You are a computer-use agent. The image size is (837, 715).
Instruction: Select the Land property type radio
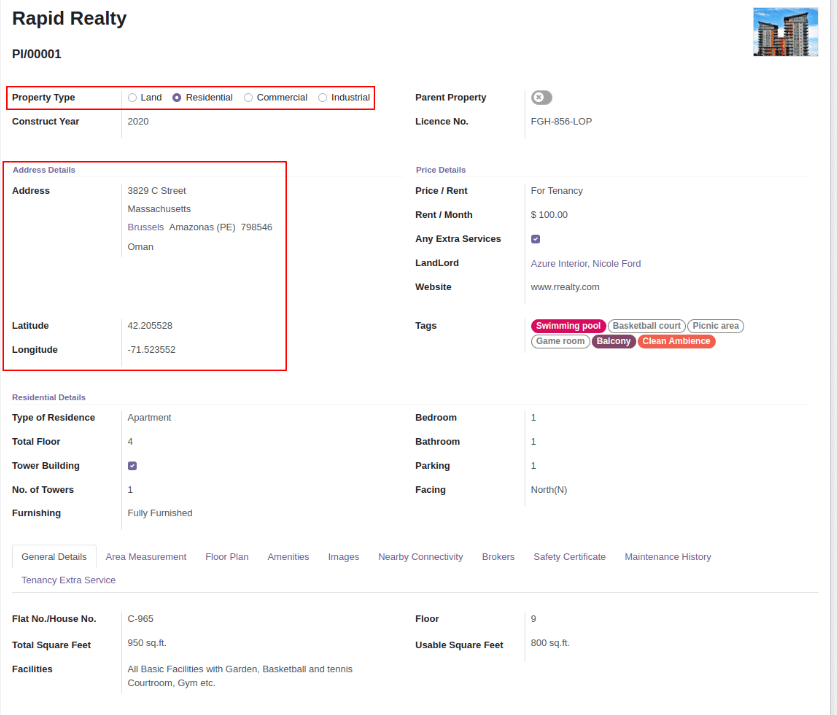point(133,98)
